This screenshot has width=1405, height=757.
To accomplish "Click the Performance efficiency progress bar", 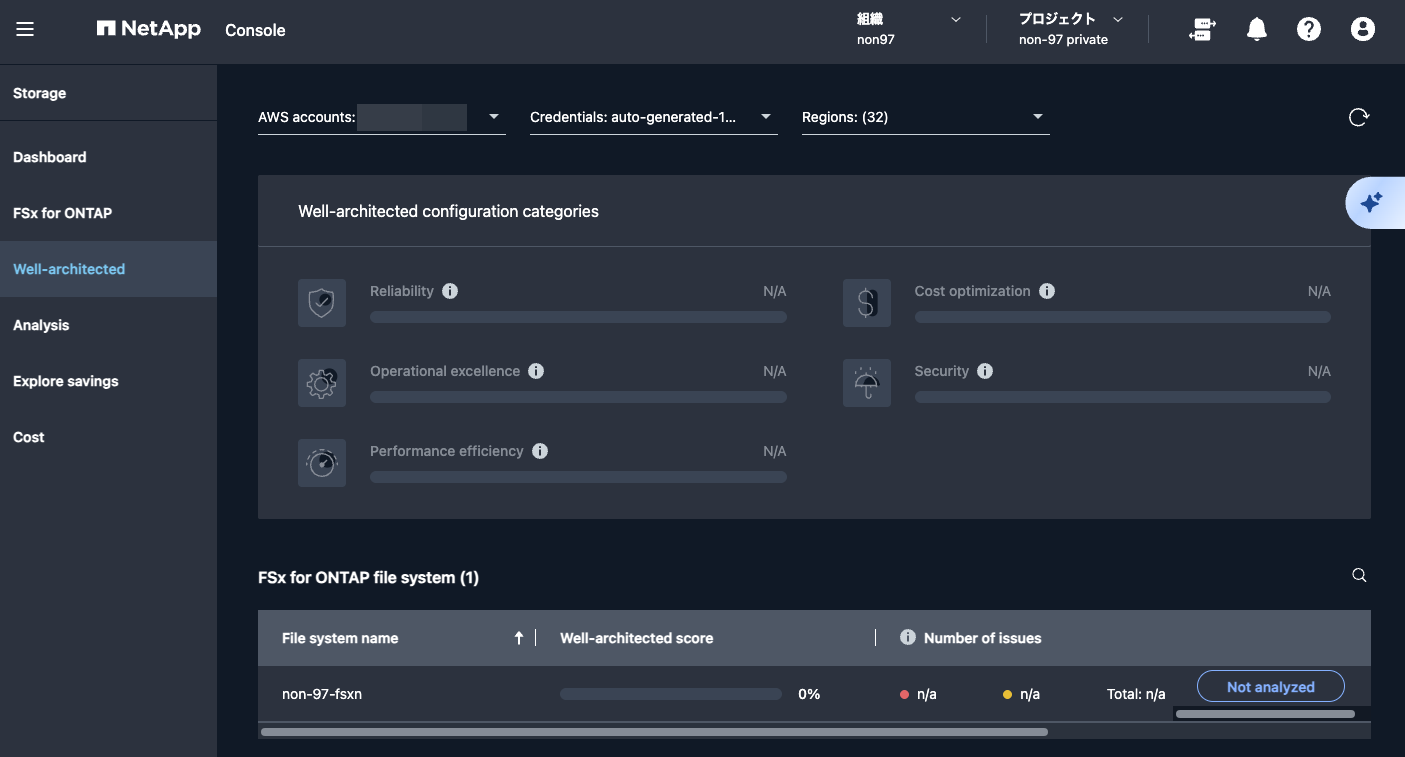I will pyautogui.click(x=578, y=477).
